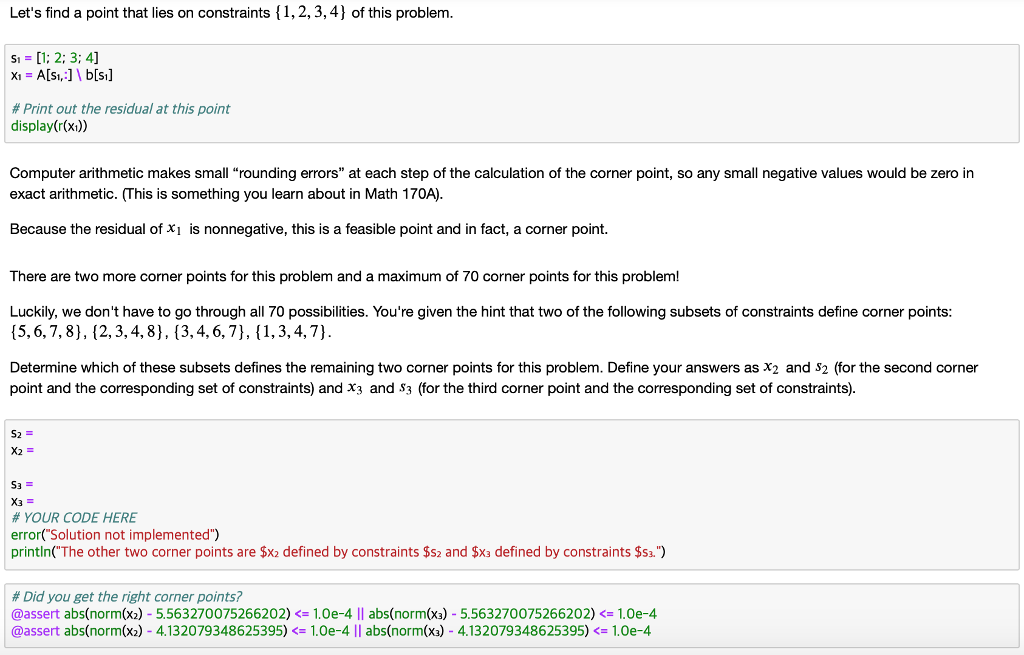Click the empty x₂ = definition line
Image resolution: width=1024 pixels, height=655 pixels.
(20, 450)
